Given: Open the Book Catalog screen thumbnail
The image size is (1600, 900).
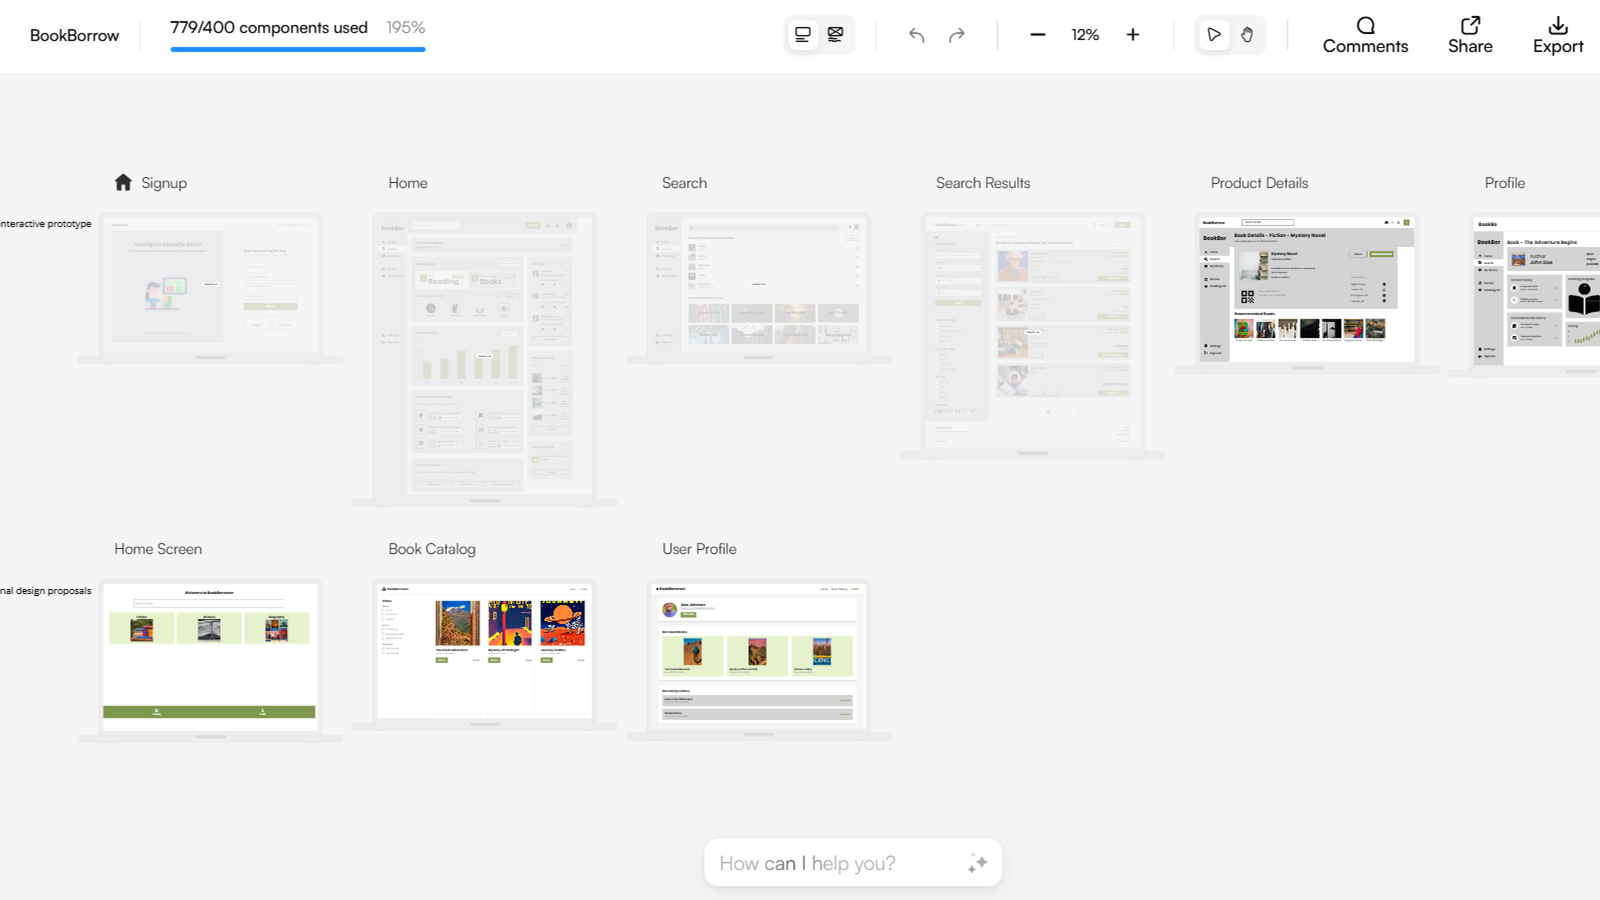Looking at the screenshot, I should 484,655.
